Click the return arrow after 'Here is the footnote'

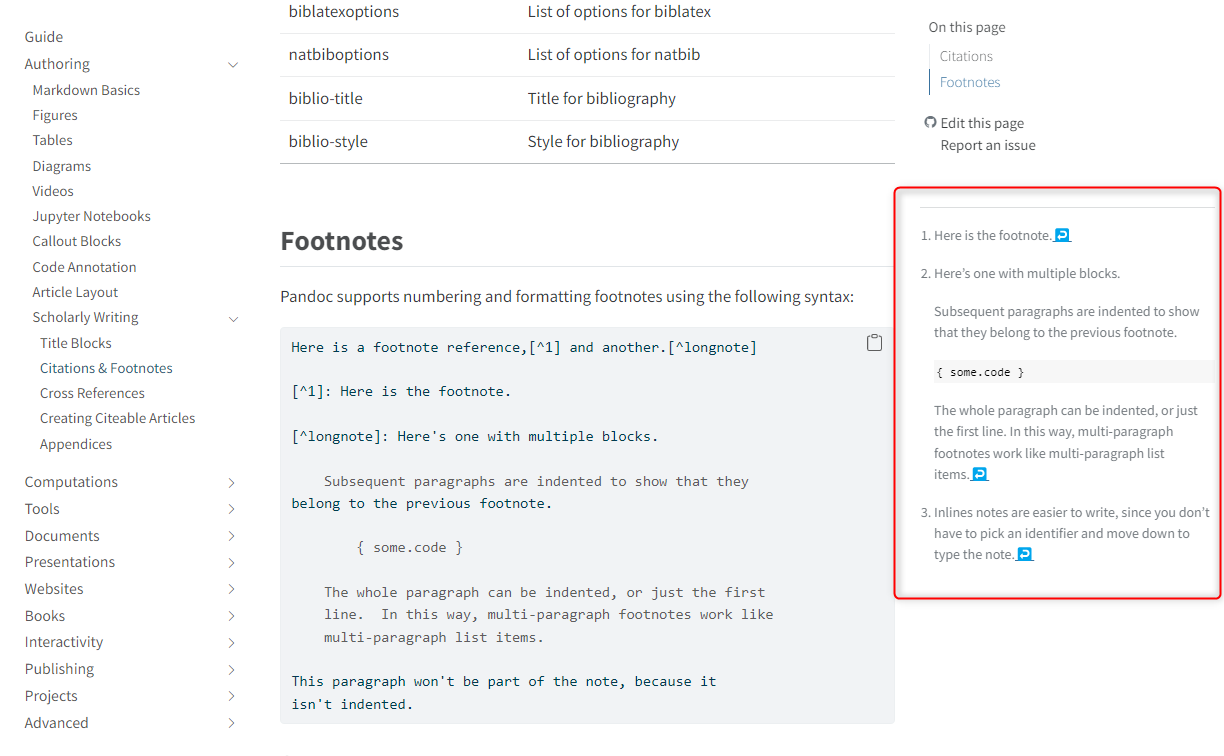[x=1062, y=234]
